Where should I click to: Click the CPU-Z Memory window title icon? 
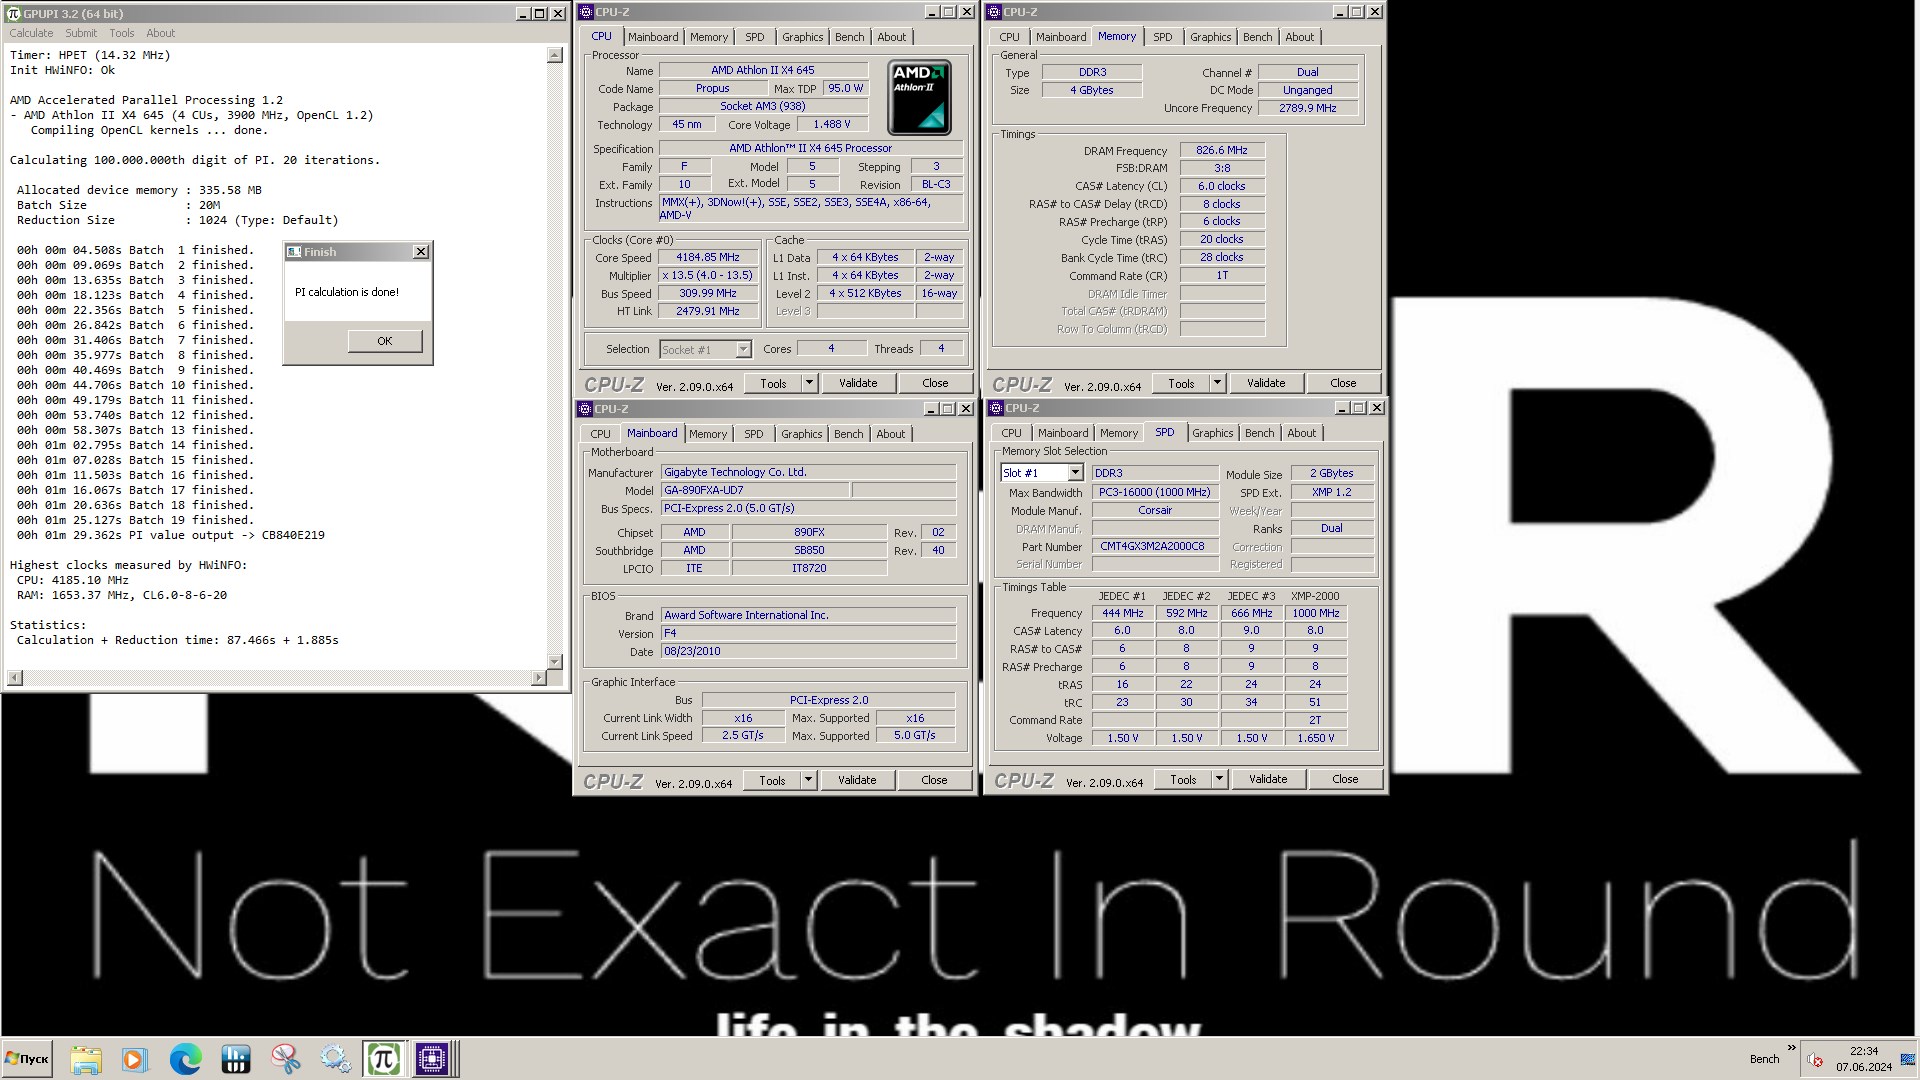(995, 12)
